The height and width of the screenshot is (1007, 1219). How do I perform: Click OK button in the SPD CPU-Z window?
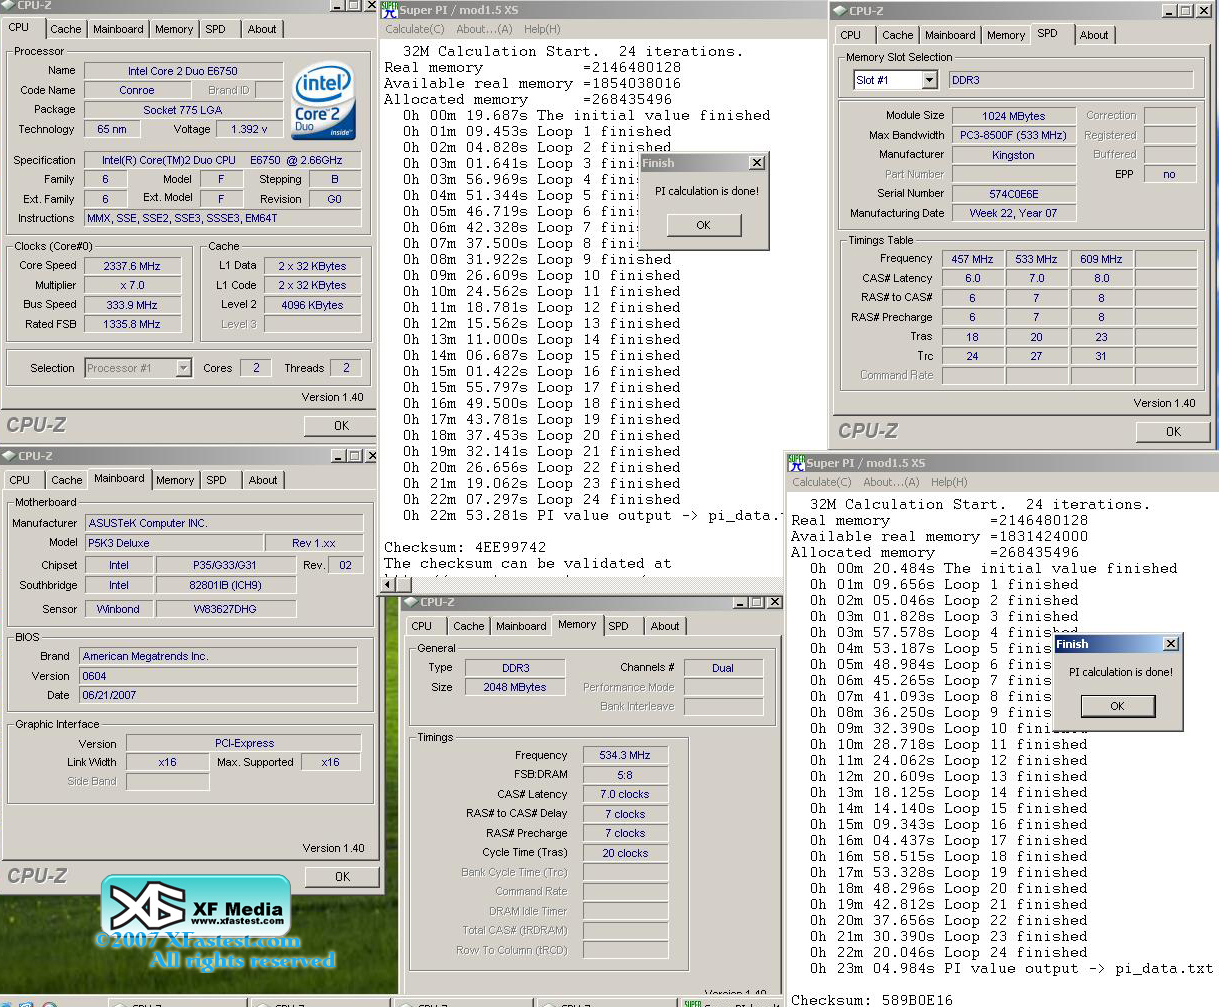pyautogui.click(x=1173, y=432)
